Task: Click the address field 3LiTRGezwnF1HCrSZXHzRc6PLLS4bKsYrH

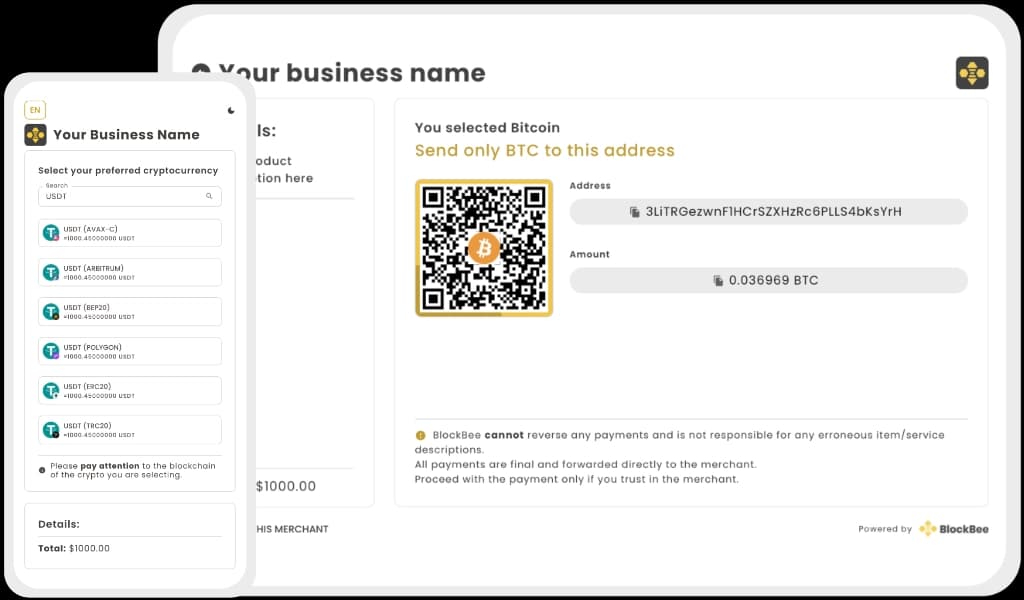Action: point(769,212)
